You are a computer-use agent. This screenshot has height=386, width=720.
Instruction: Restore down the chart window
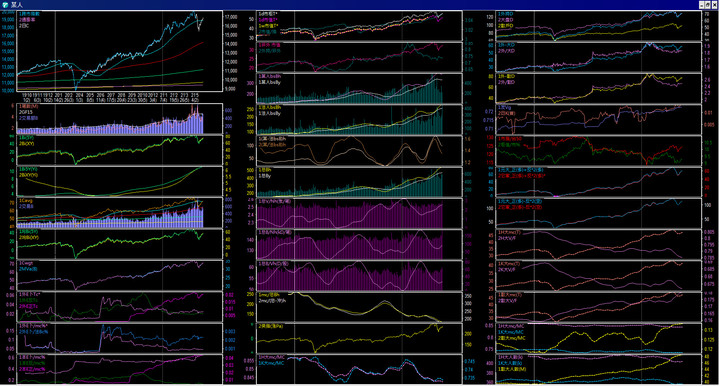pyautogui.click(x=708, y=5)
